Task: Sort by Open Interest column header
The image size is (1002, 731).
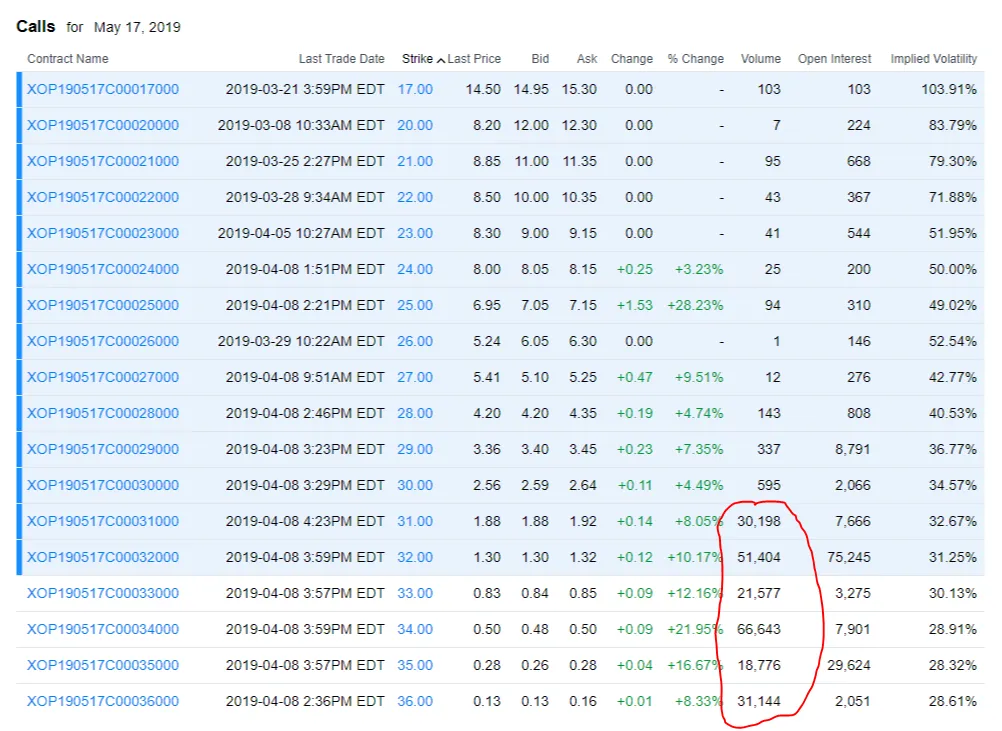Action: click(x=834, y=59)
